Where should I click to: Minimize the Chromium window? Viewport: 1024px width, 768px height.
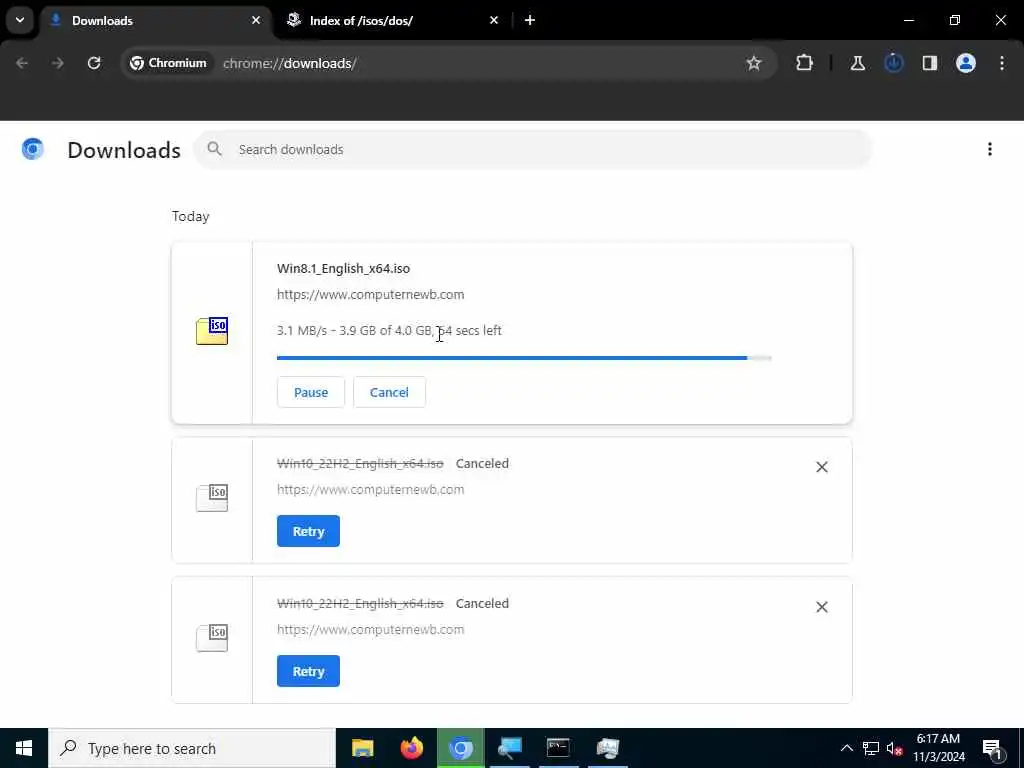(x=908, y=20)
